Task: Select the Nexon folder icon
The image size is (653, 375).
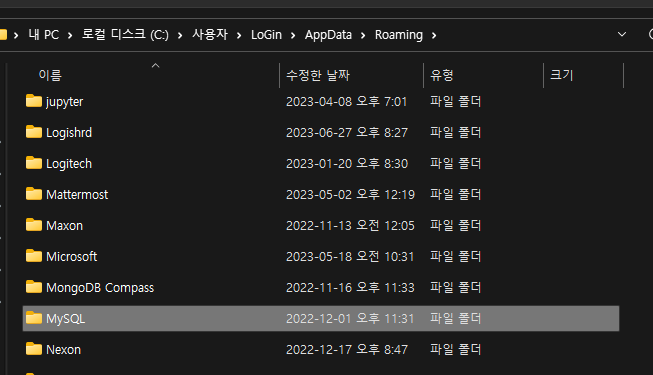Action: [34, 349]
